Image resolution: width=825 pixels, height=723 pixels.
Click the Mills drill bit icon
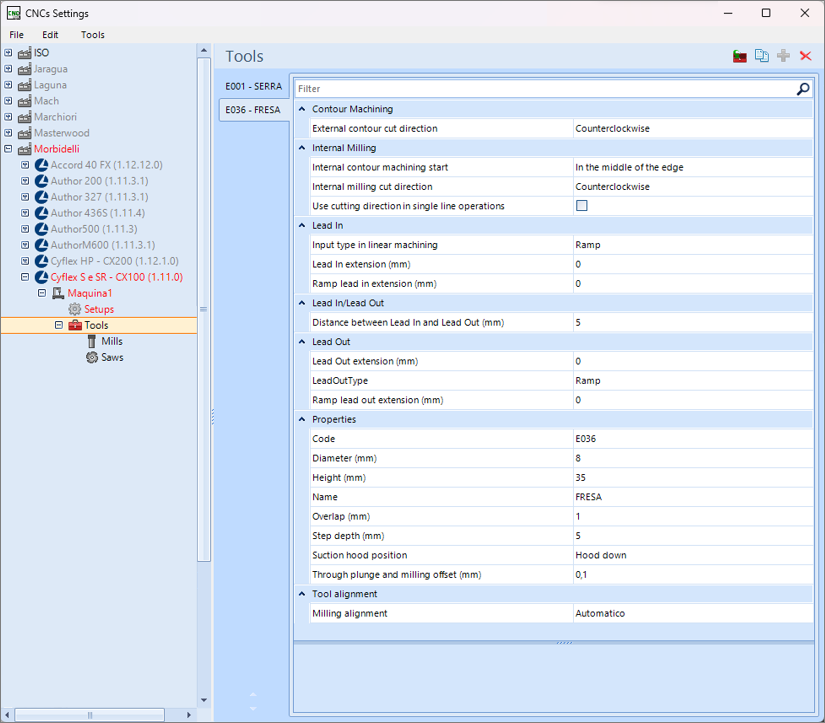pos(92,342)
